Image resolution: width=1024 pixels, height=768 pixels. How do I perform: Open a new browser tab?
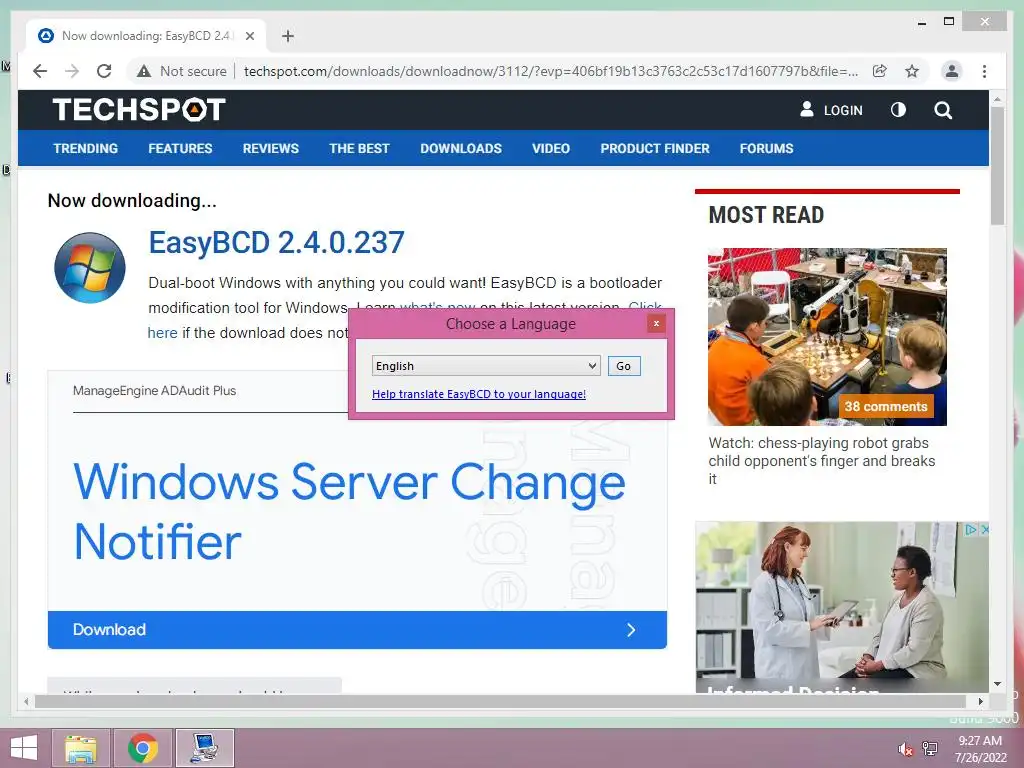(x=288, y=36)
